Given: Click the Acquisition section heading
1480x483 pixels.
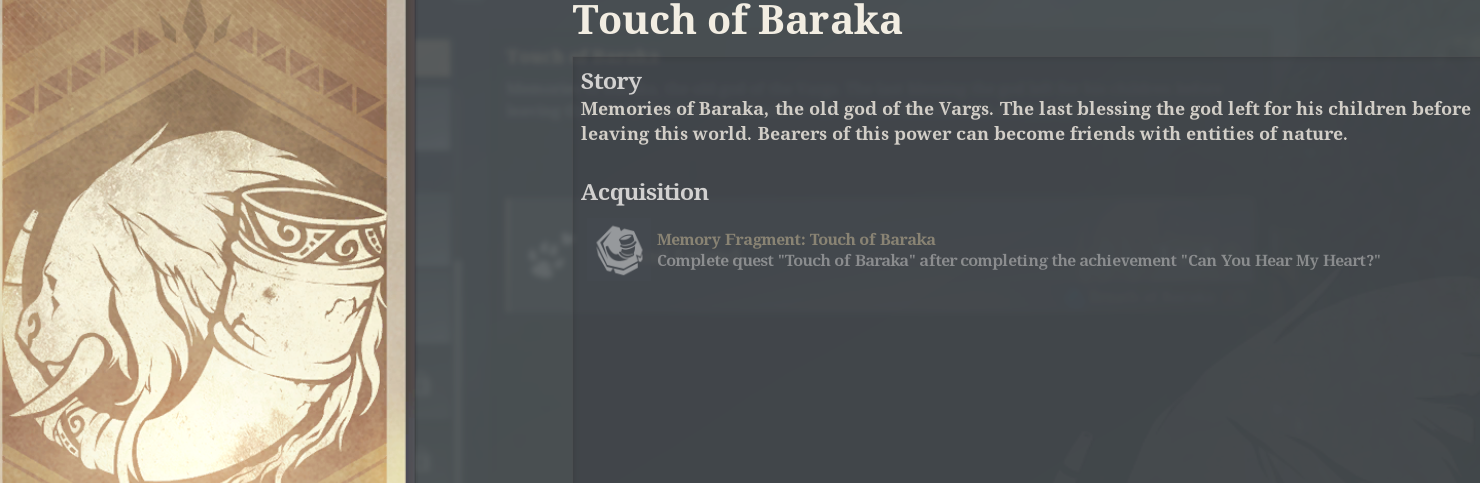Looking at the screenshot, I should coord(644,192).
